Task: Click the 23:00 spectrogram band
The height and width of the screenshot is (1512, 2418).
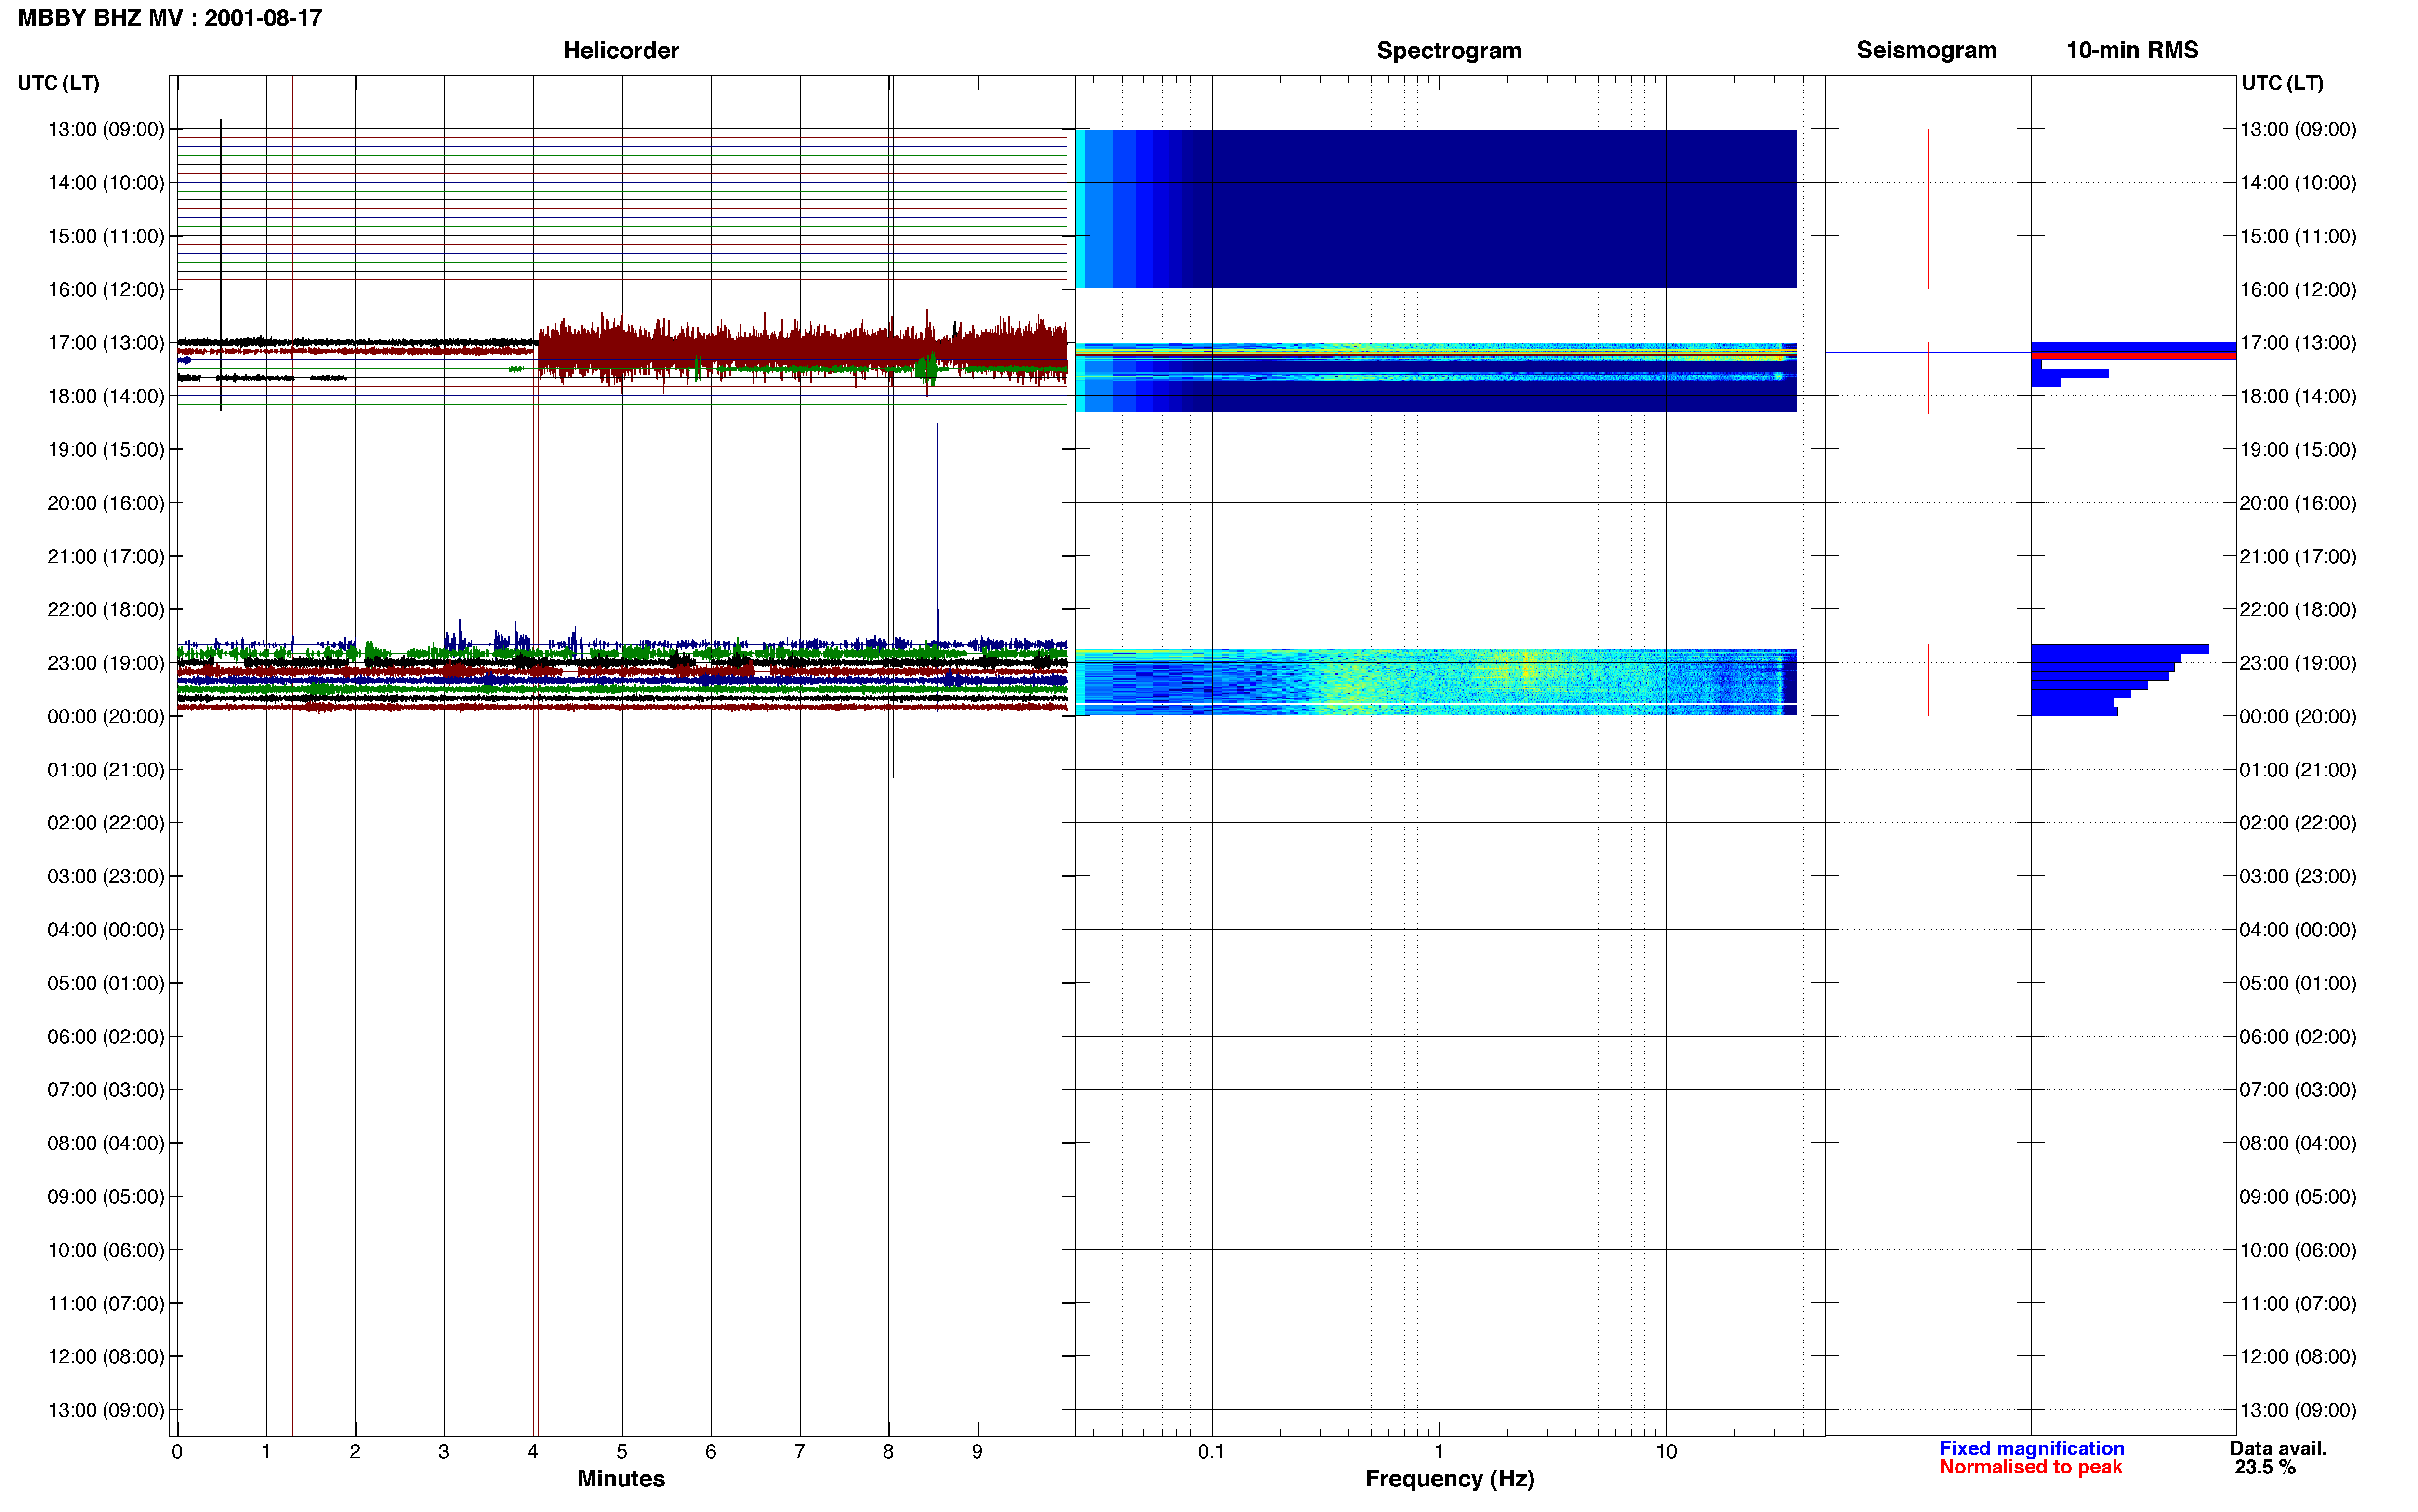Action: (x=1436, y=682)
